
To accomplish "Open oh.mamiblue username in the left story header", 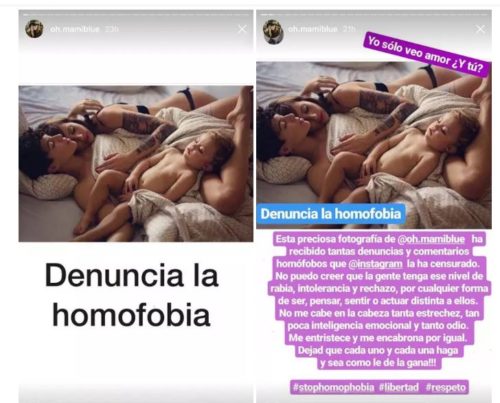I will (75, 29).
